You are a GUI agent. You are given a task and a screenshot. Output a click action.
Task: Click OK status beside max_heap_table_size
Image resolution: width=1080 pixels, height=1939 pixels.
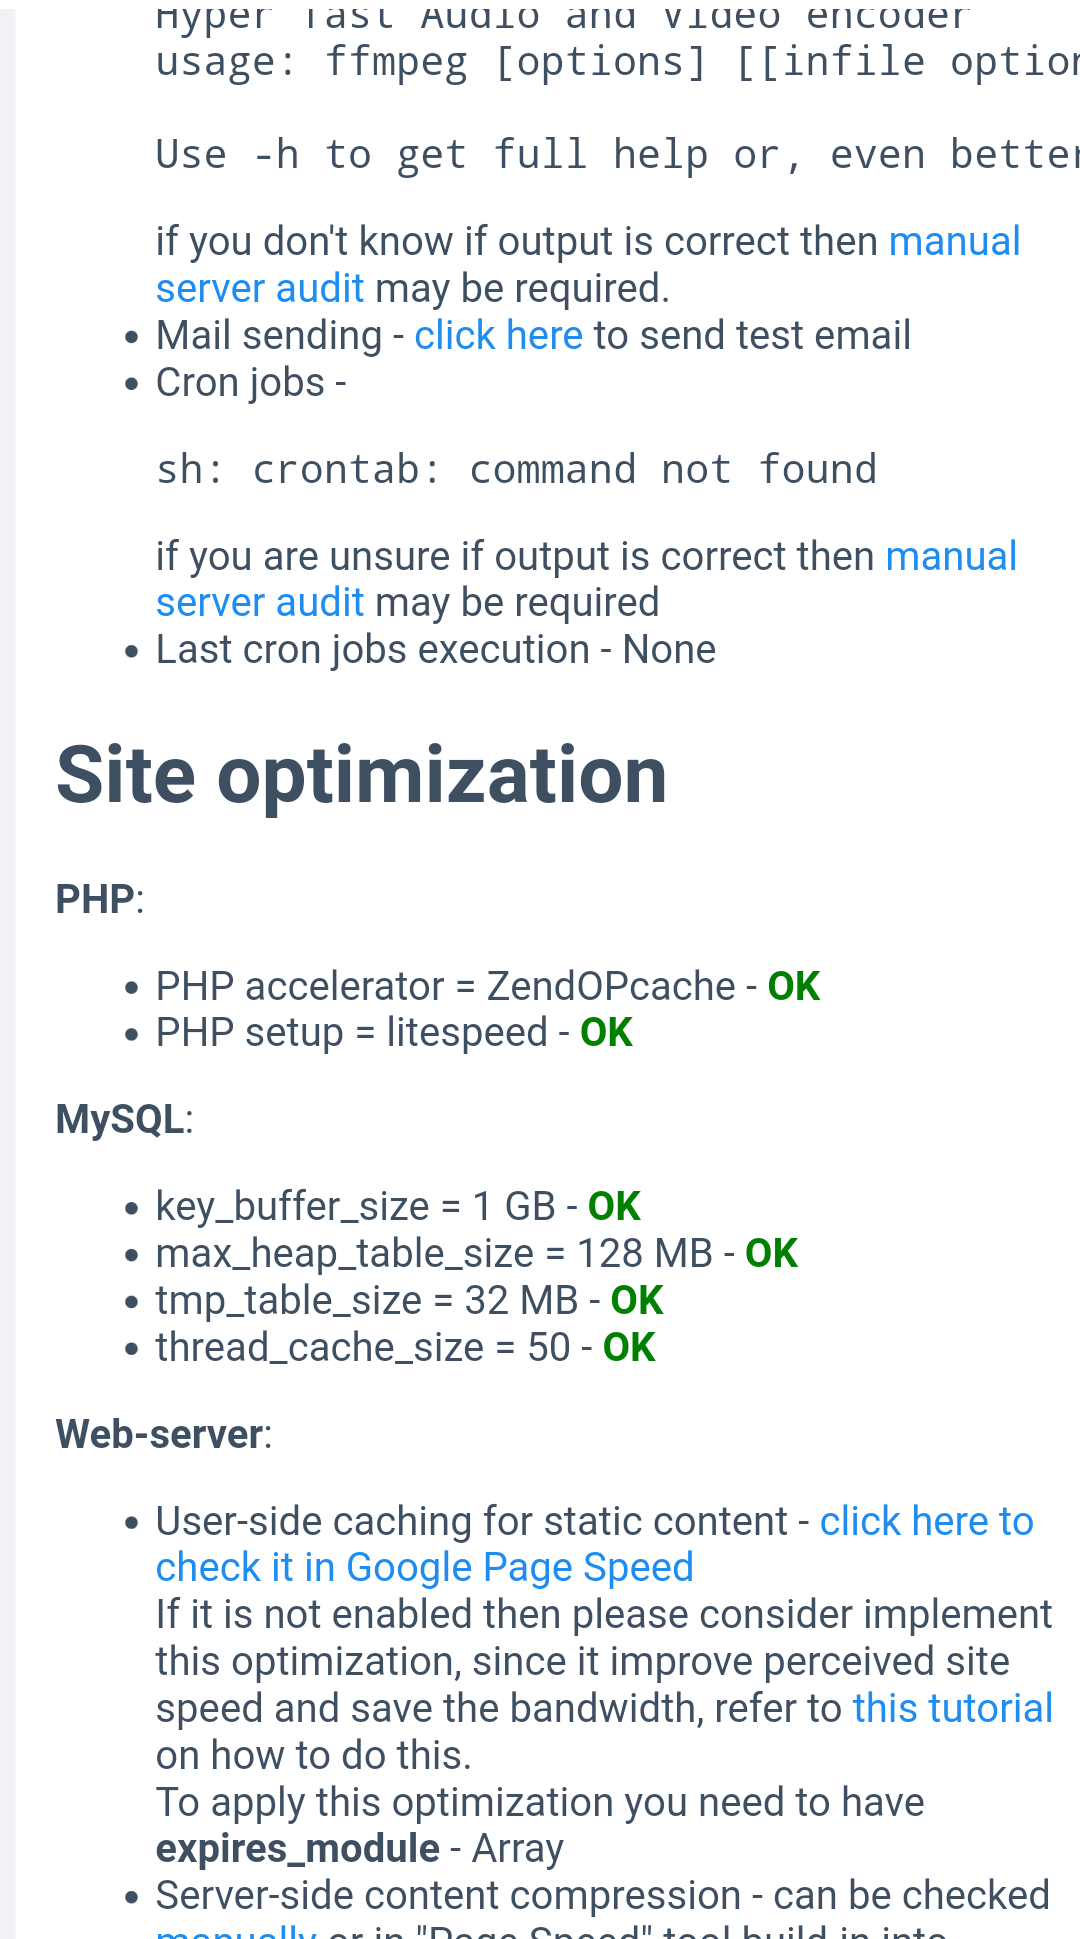[x=771, y=1254]
